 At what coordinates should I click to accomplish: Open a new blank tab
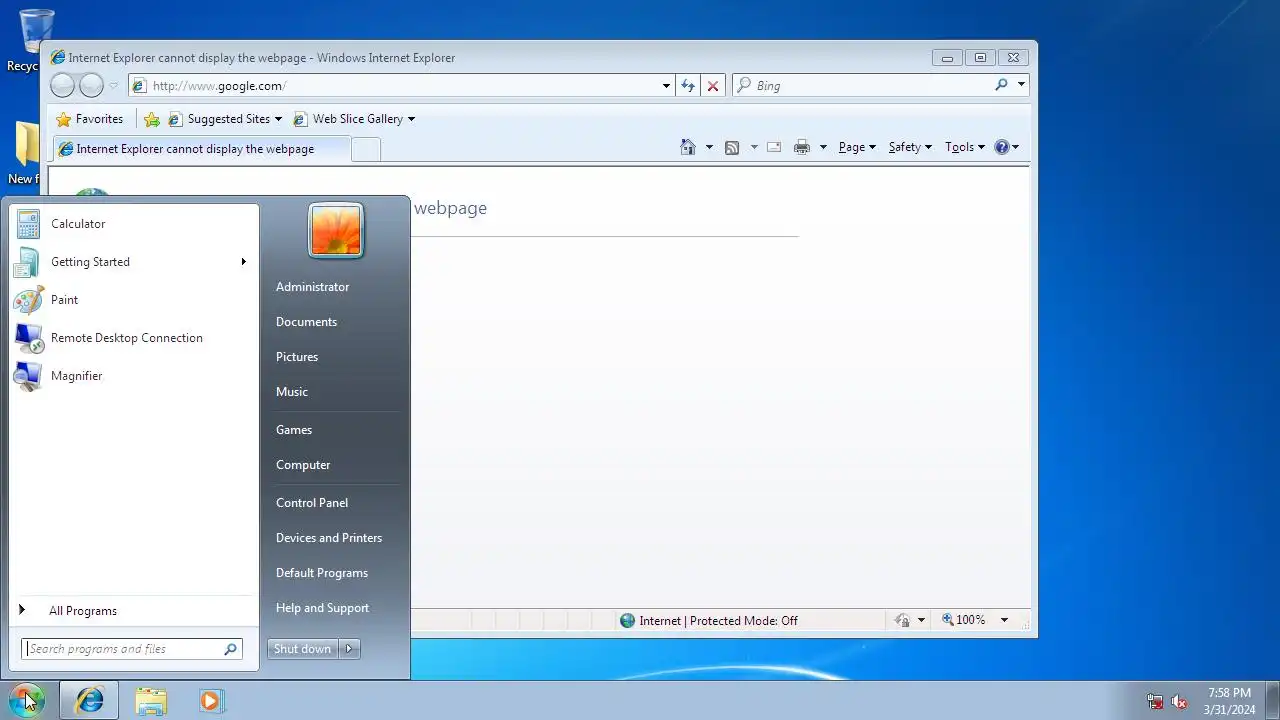coord(366,150)
